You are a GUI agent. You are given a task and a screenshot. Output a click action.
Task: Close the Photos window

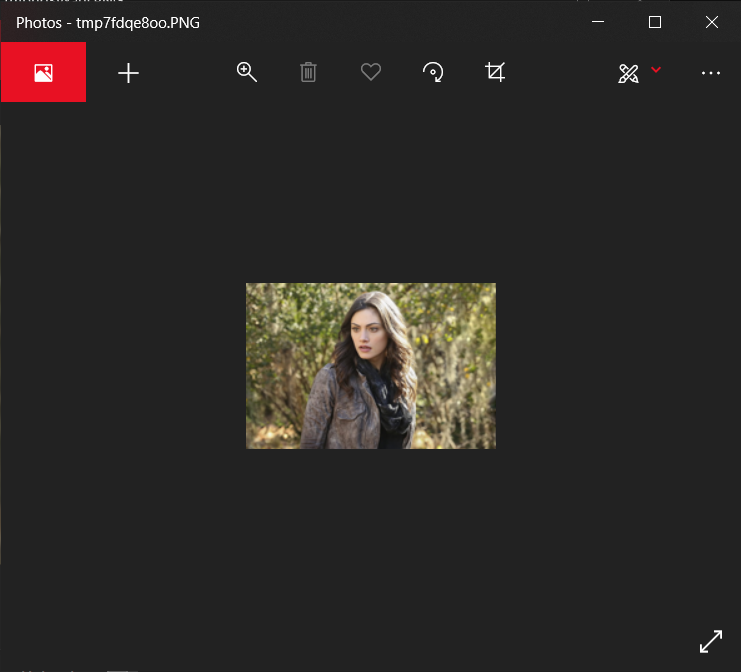(x=712, y=22)
